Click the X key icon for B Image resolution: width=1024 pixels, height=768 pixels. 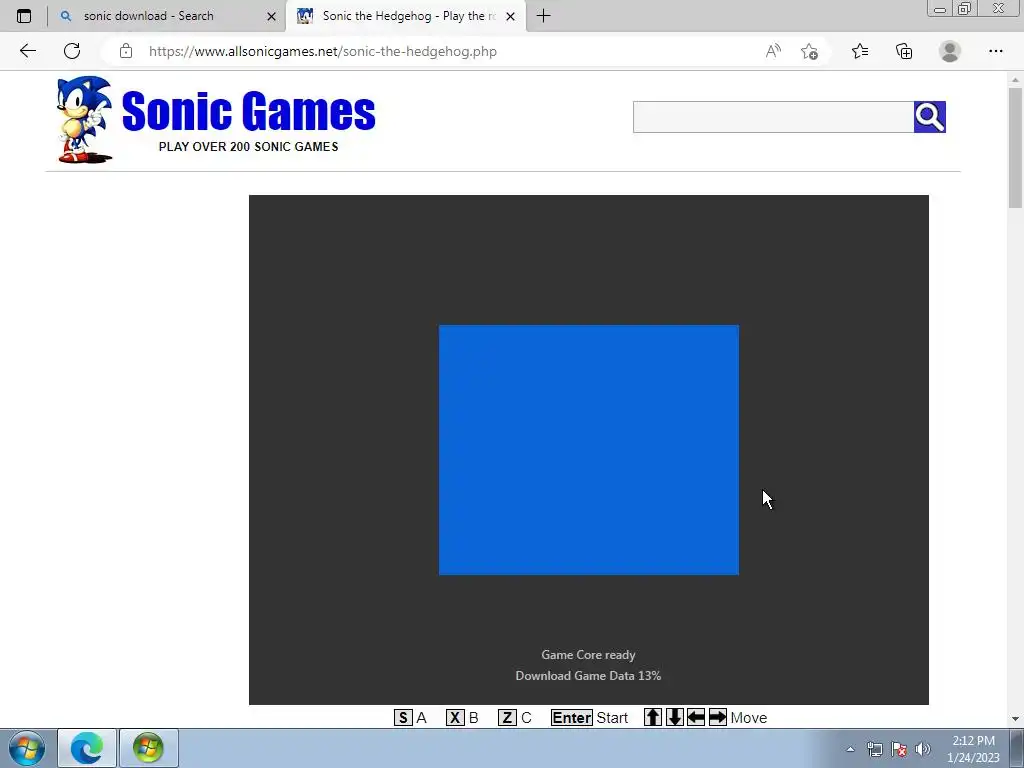pyautogui.click(x=455, y=718)
